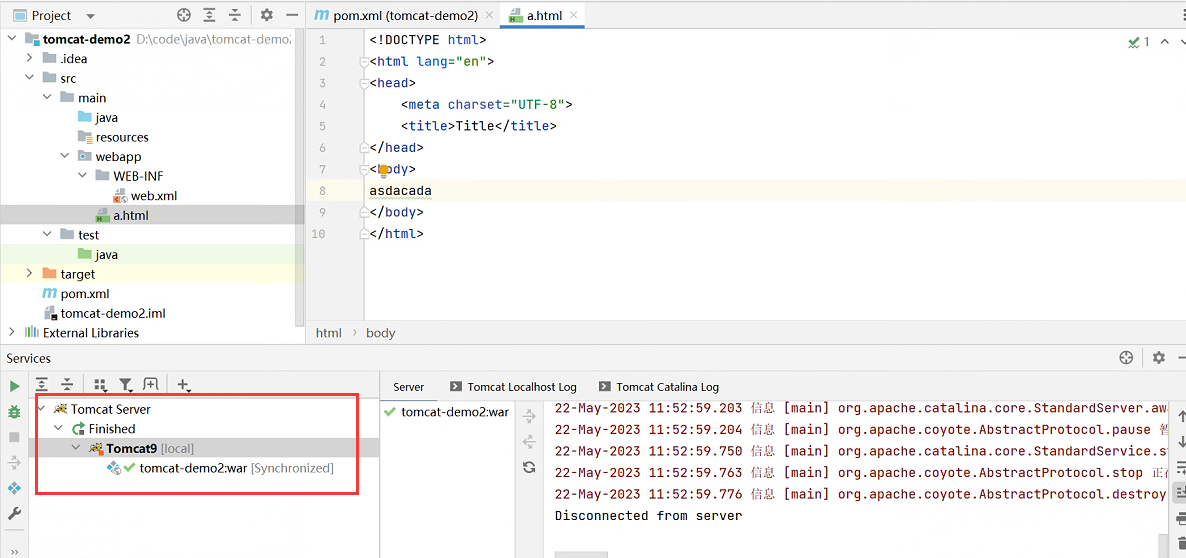The height and width of the screenshot is (558, 1186).
Task: Click the Deploy All arrow icon in Services sidebar
Action: pyautogui.click(x=14, y=463)
